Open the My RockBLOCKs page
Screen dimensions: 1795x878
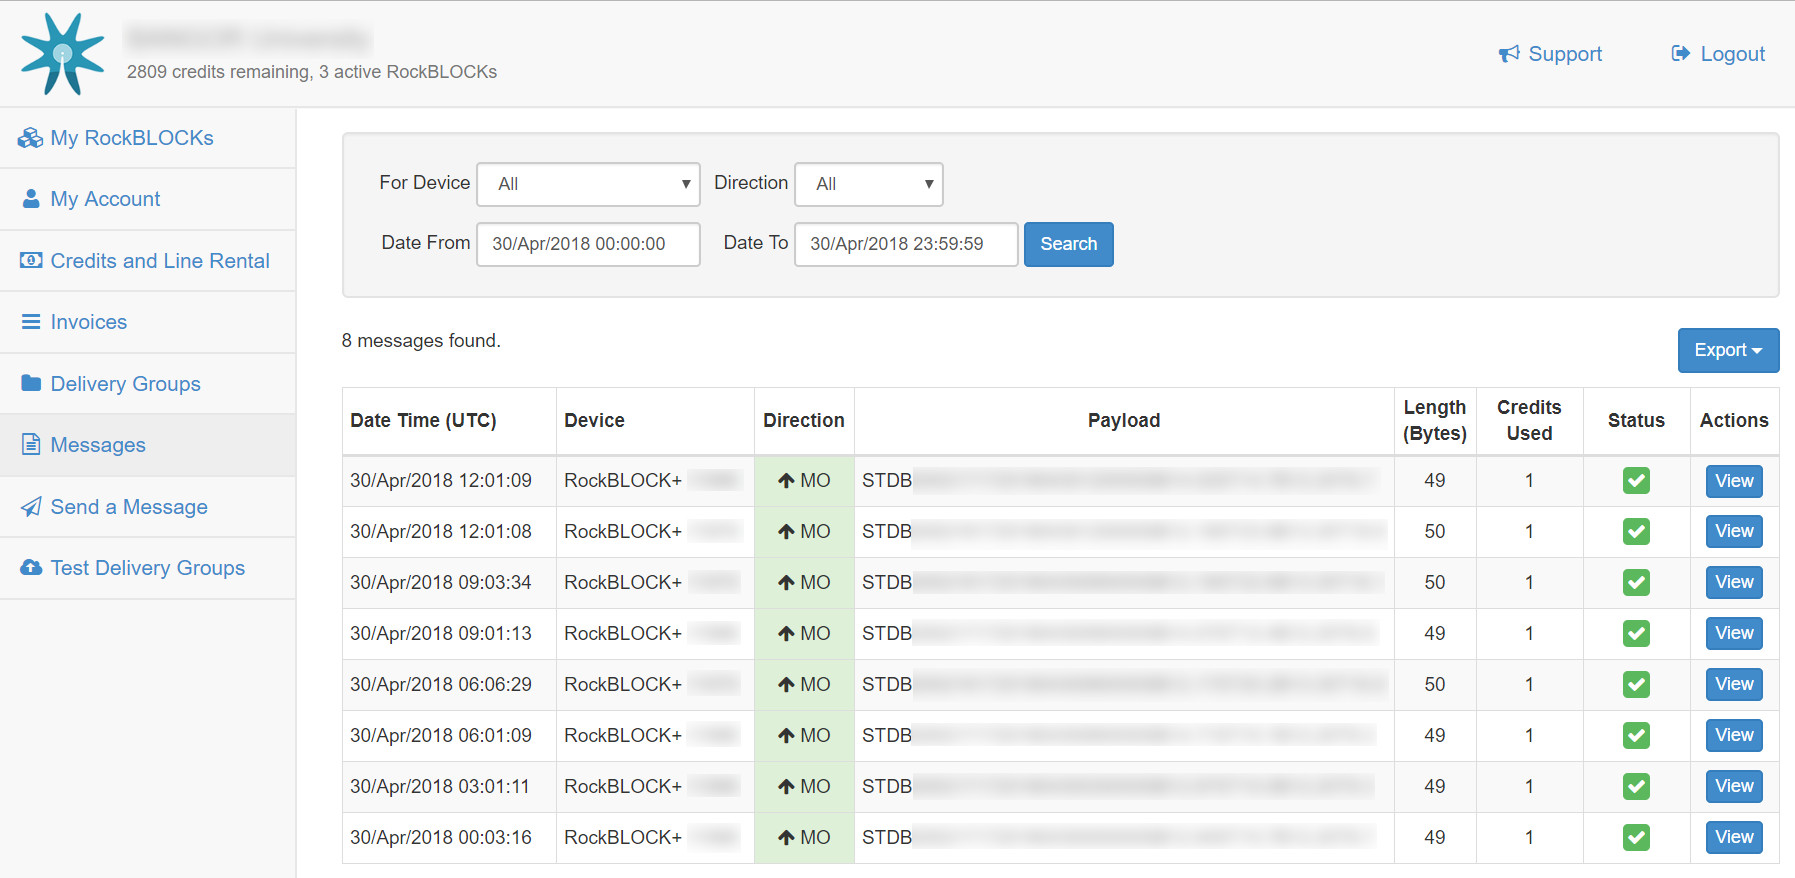148,138
